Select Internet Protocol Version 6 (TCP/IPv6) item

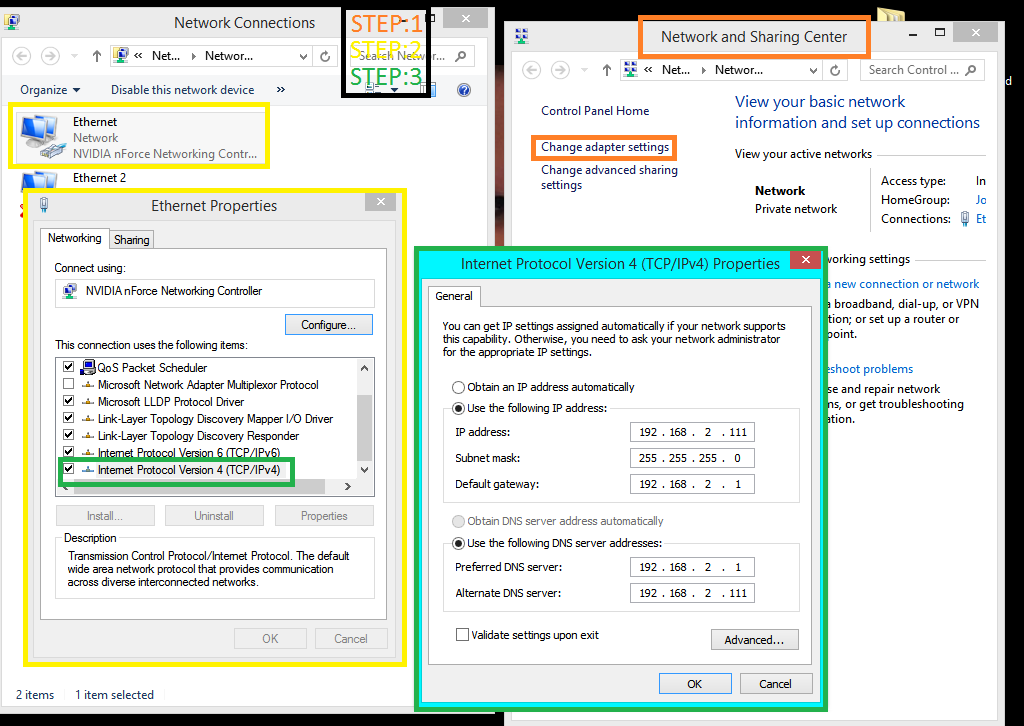coord(189,452)
